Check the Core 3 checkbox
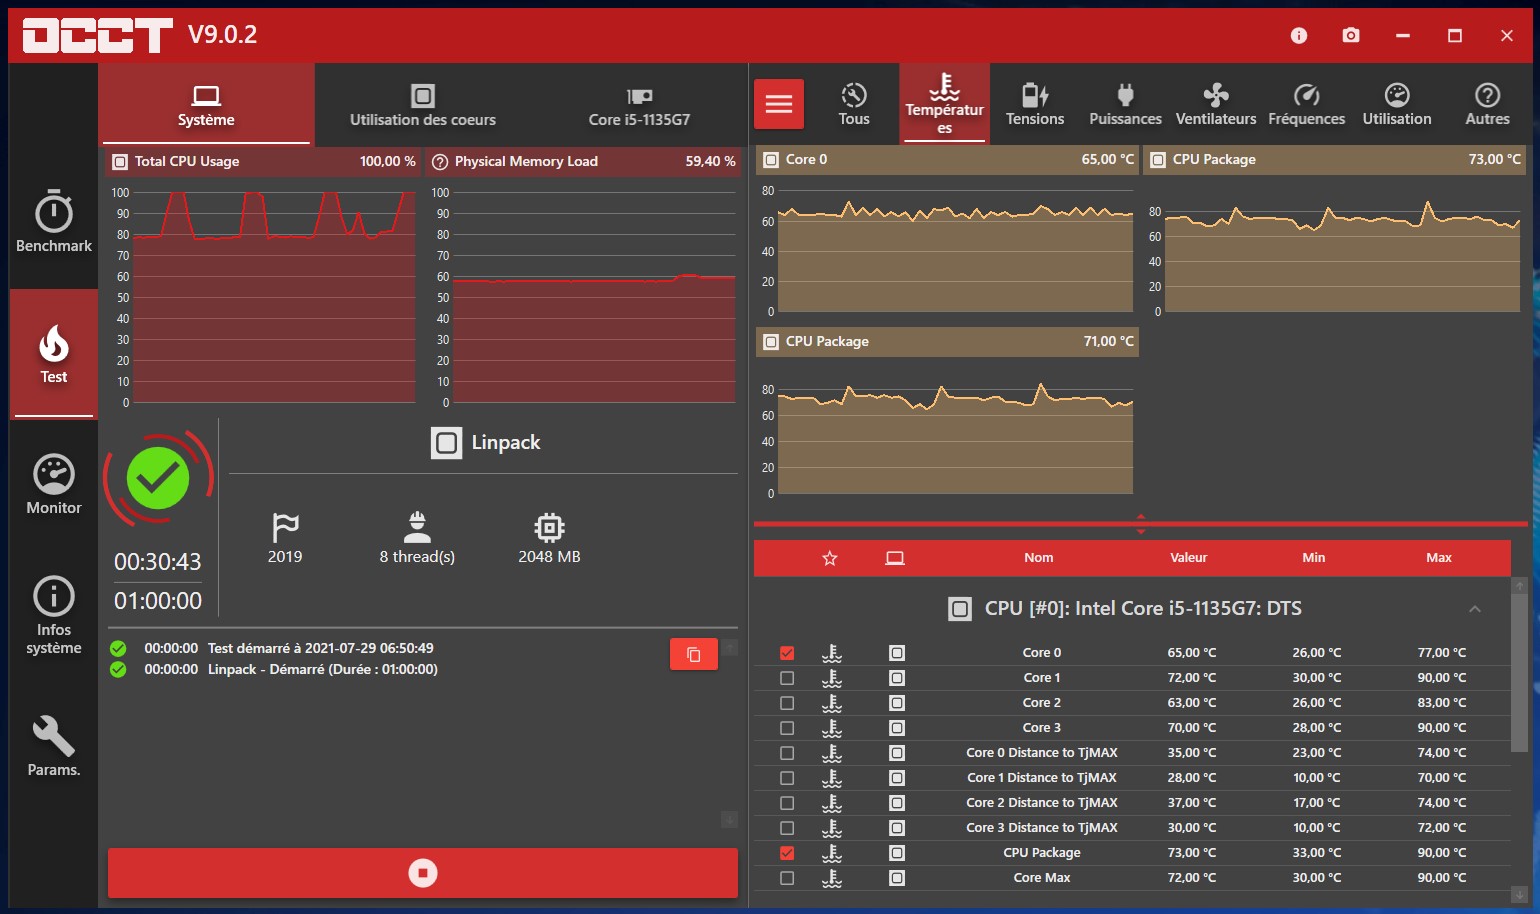The image size is (1540, 914). coord(787,728)
